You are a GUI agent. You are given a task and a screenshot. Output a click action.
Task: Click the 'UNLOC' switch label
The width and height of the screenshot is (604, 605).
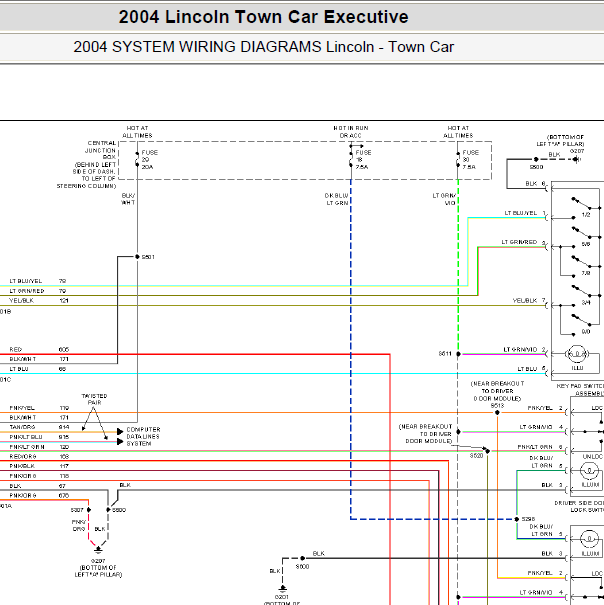pos(593,456)
